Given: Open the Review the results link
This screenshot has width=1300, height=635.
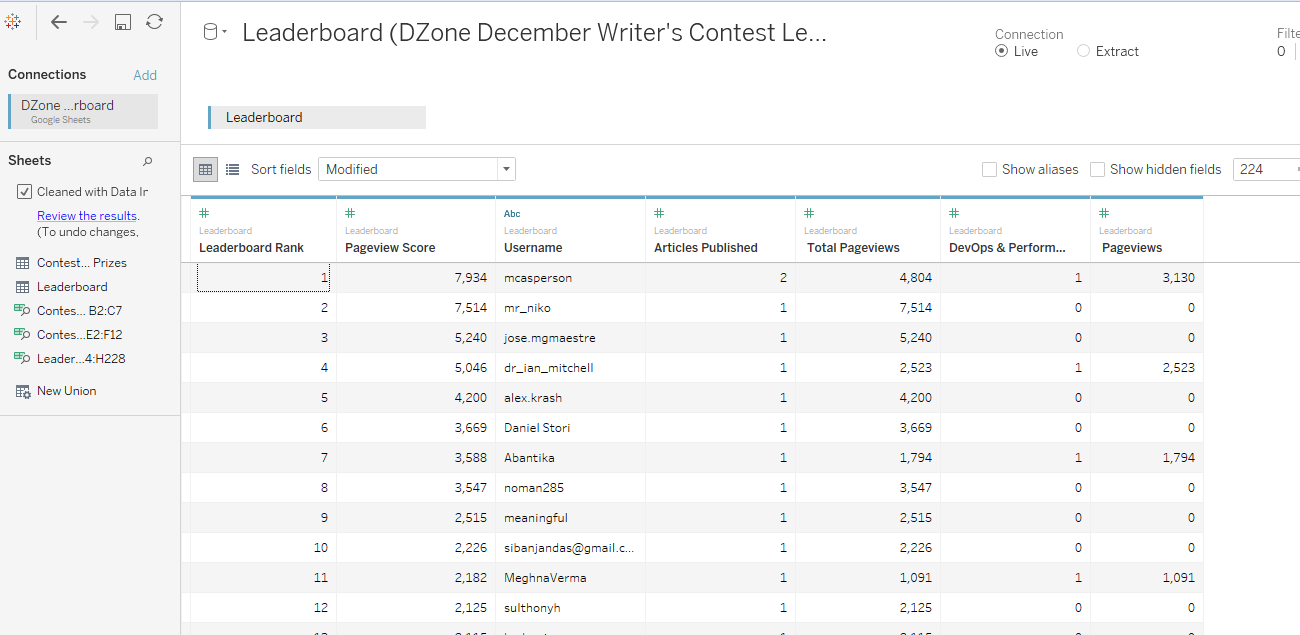Looking at the screenshot, I should [87, 216].
